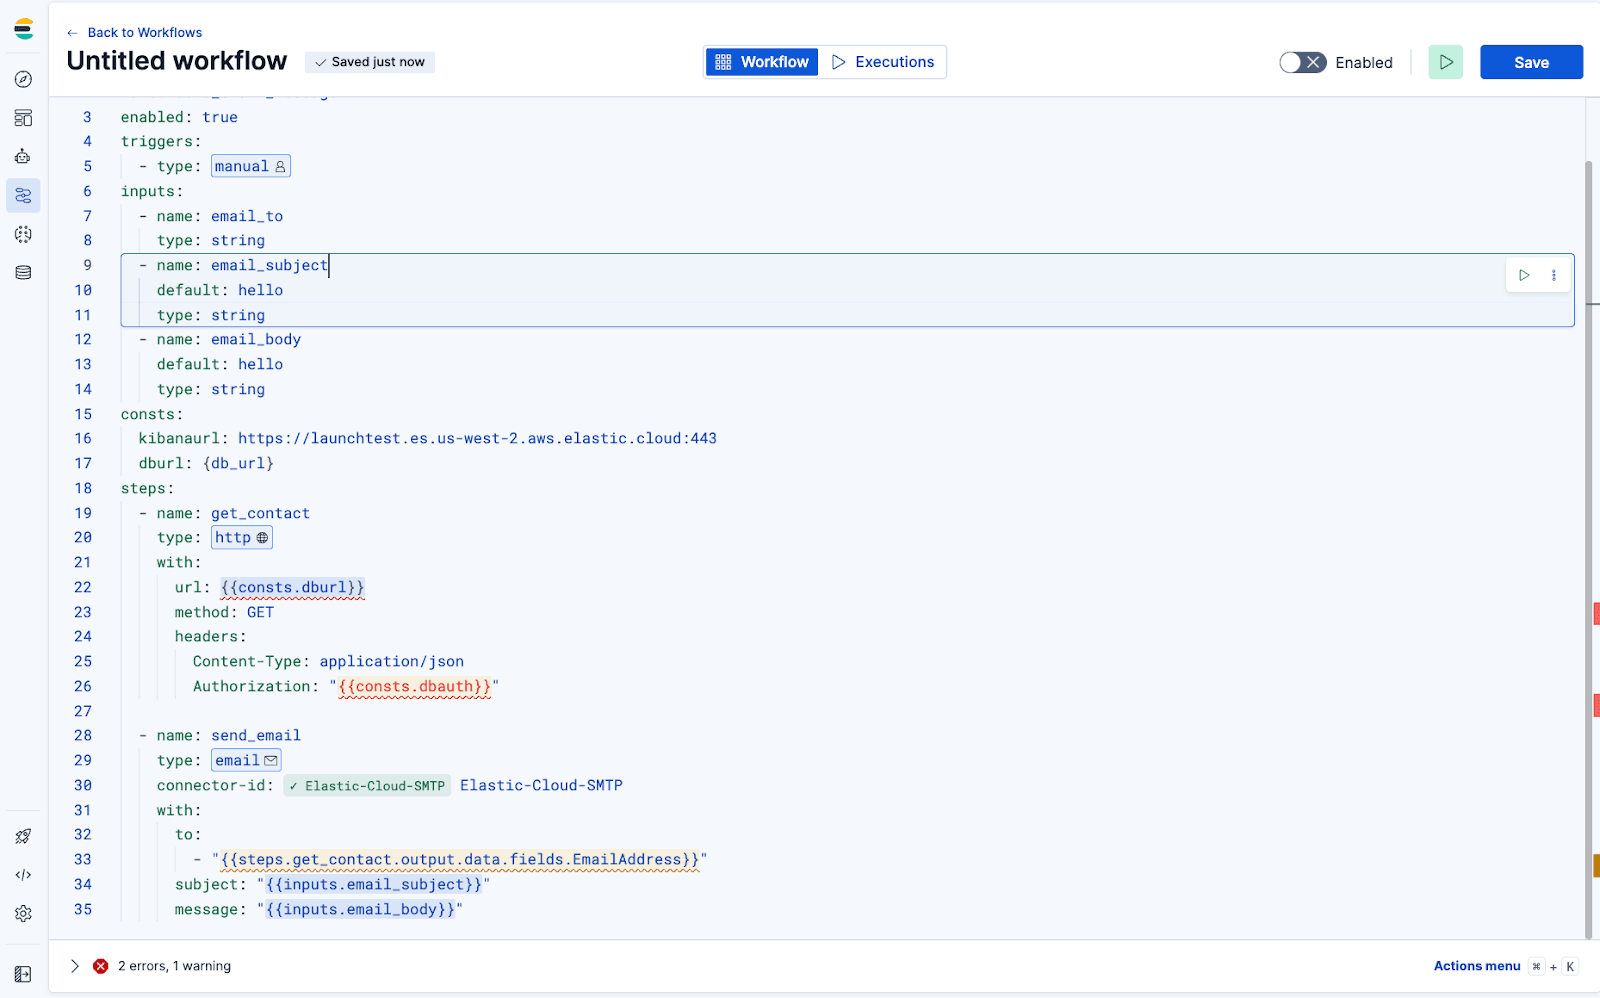The width and height of the screenshot is (1600, 998).
Task: Click the rocket icon near sidebar bottom
Action: pyautogui.click(x=23, y=836)
